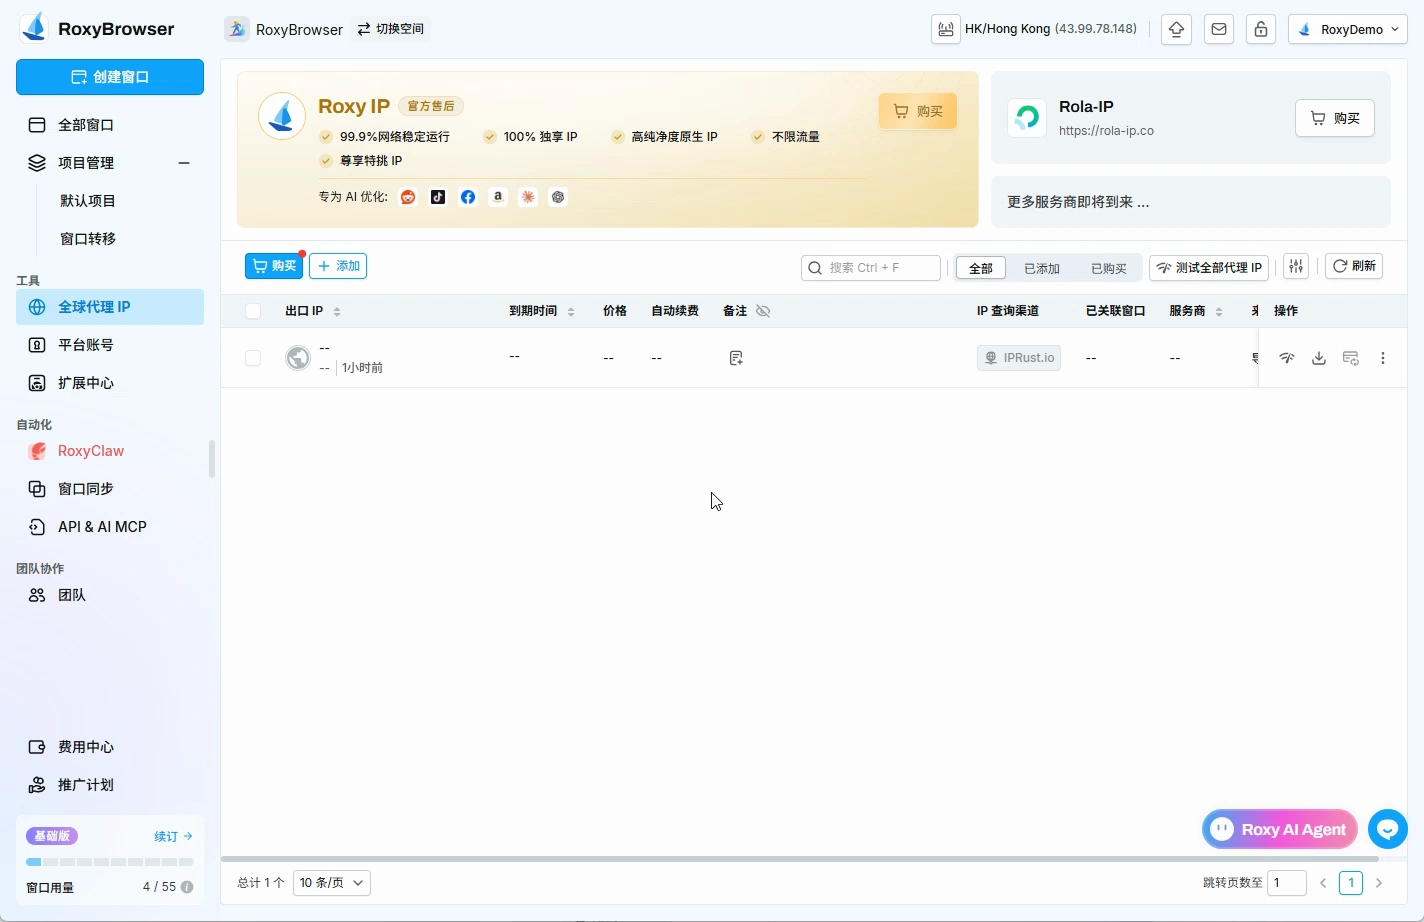The height and width of the screenshot is (922, 1424).
Task: Open the chat support bubble
Action: click(1388, 829)
